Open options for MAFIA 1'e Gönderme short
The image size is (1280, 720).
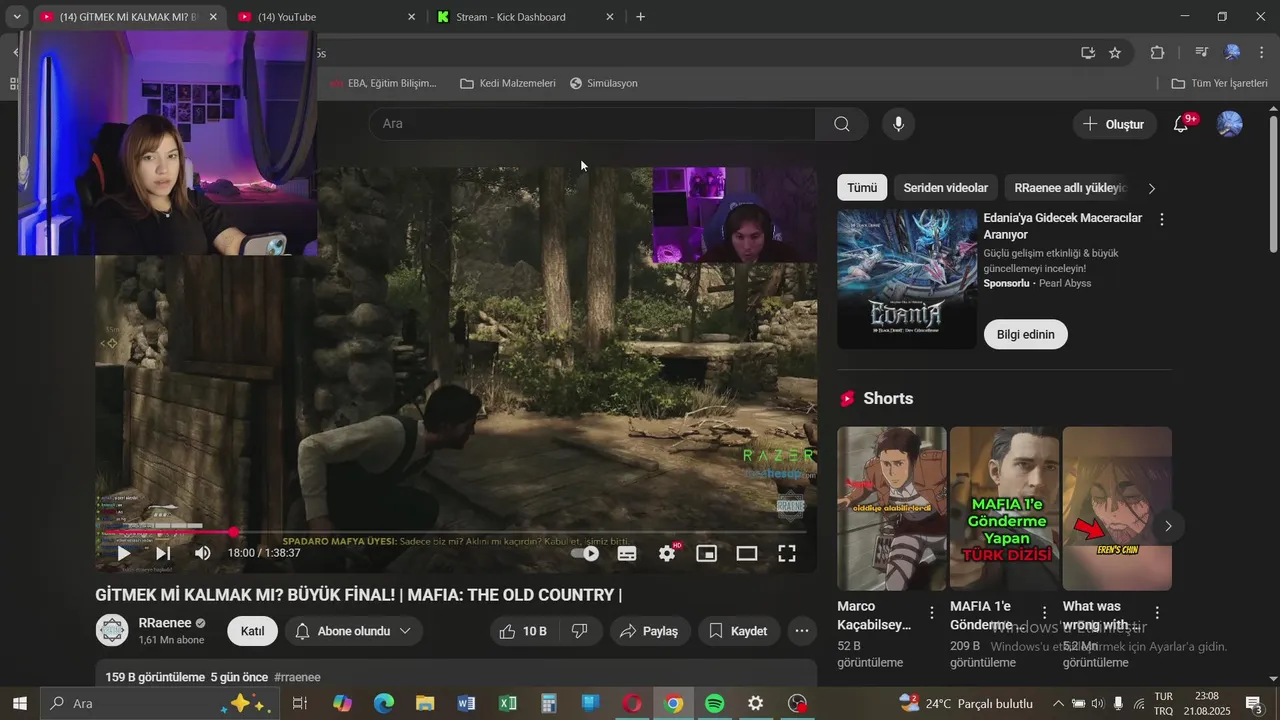pyautogui.click(x=1044, y=613)
